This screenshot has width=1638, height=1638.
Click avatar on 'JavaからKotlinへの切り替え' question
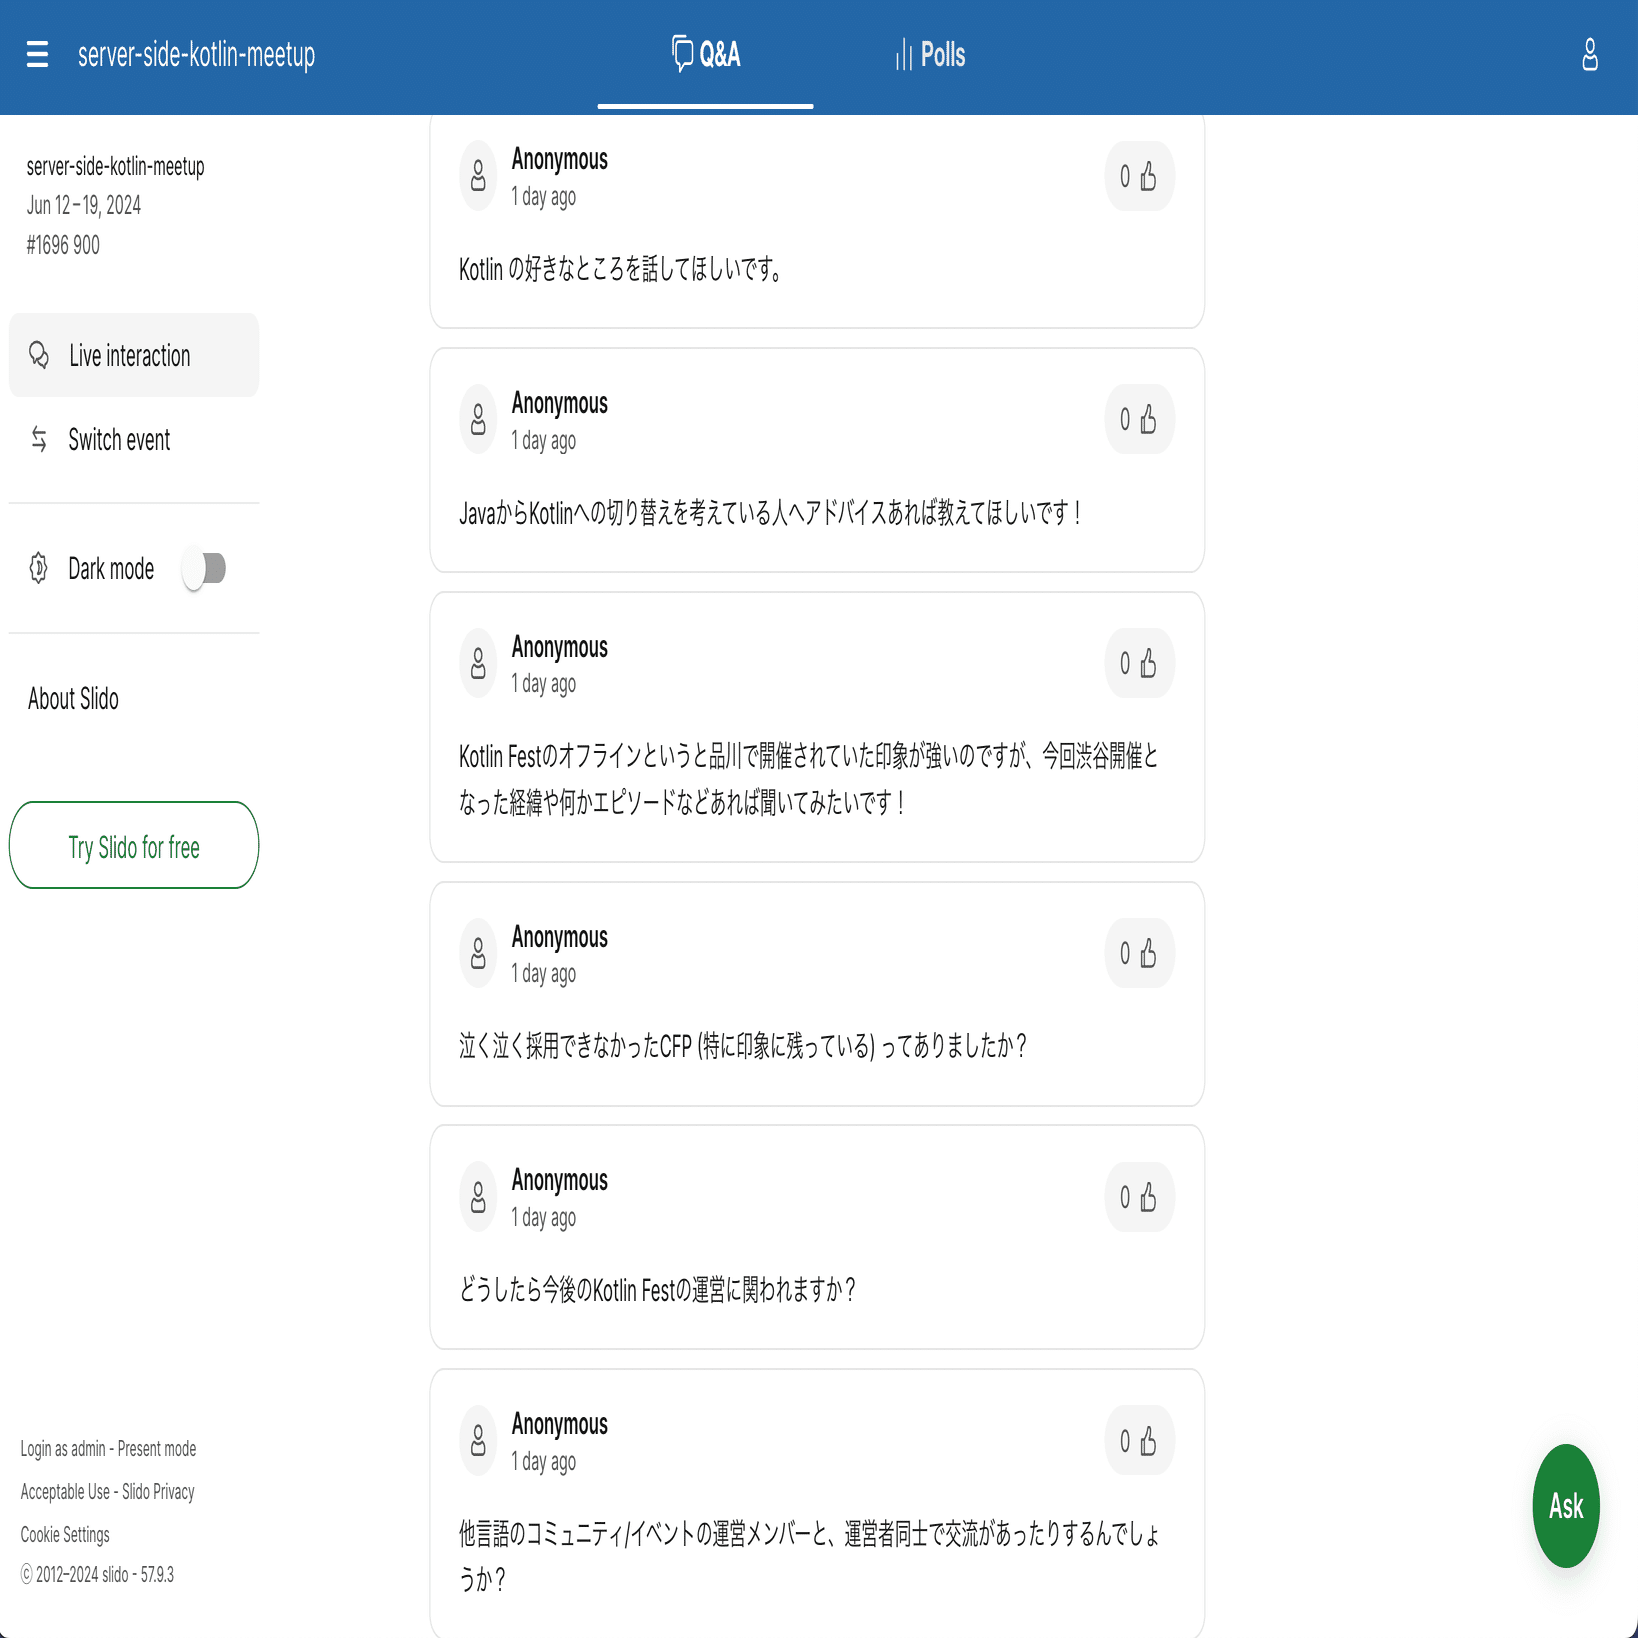click(478, 419)
